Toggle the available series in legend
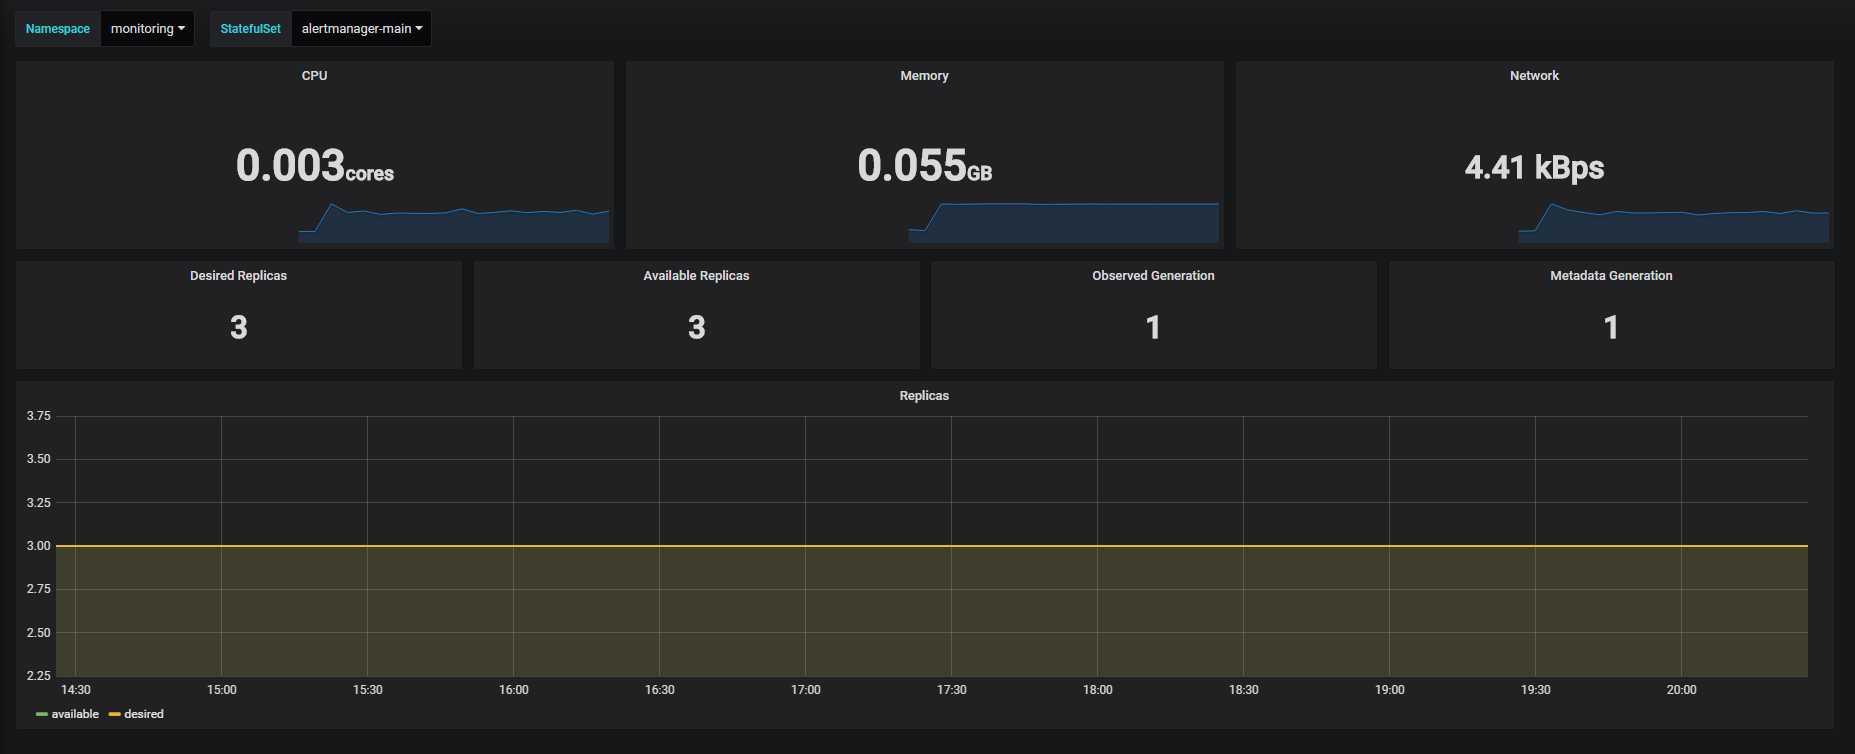Image resolution: width=1855 pixels, height=754 pixels. [75, 714]
